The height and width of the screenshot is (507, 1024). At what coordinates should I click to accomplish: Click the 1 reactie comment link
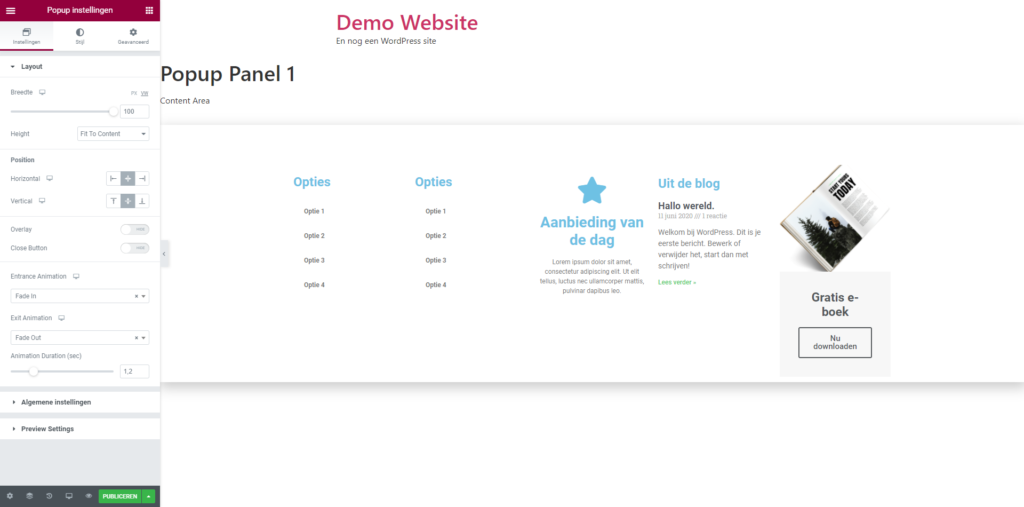click(713, 216)
